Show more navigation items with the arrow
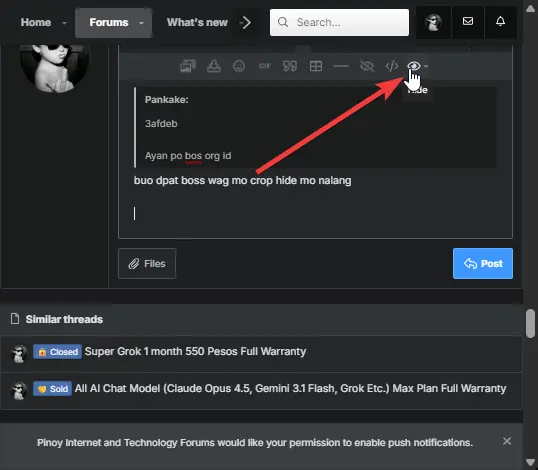The width and height of the screenshot is (538, 470). (245, 23)
